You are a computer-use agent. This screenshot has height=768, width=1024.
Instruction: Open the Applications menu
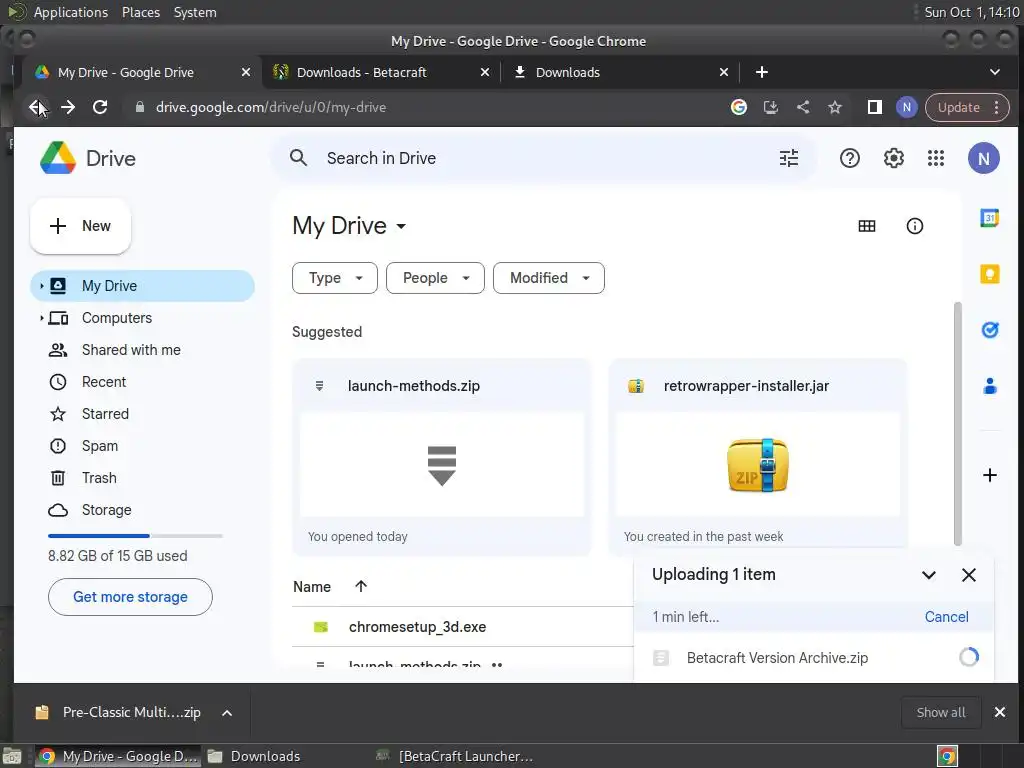pyautogui.click(x=71, y=12)
